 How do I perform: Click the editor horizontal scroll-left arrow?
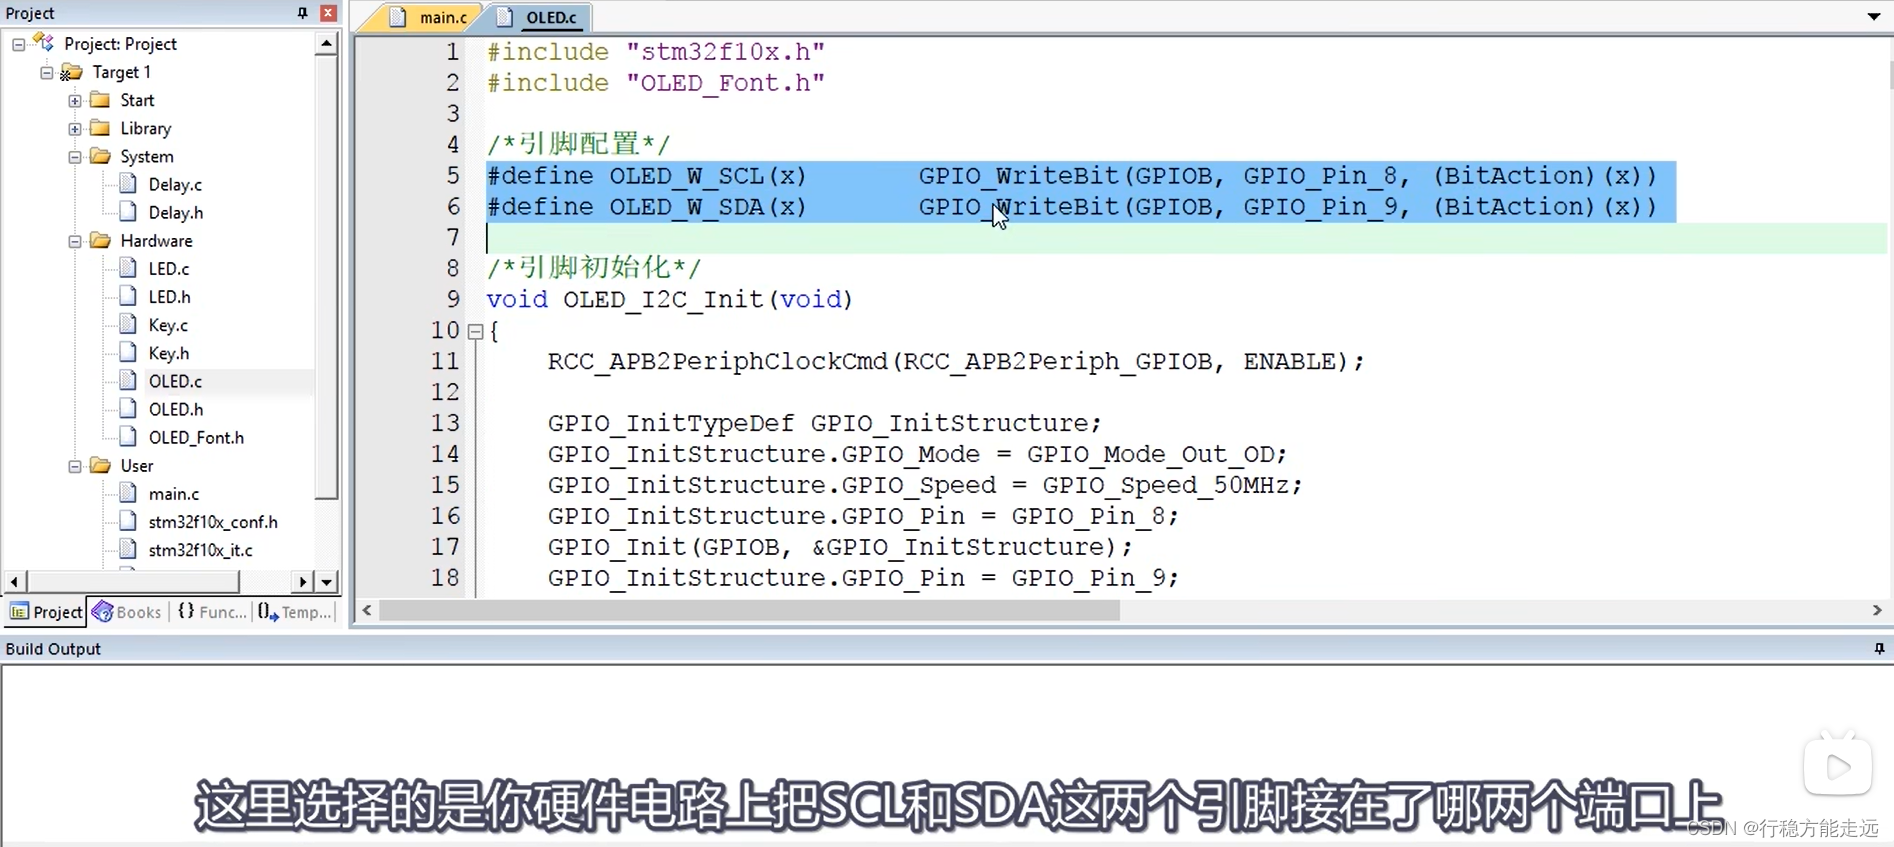(367, 611)
